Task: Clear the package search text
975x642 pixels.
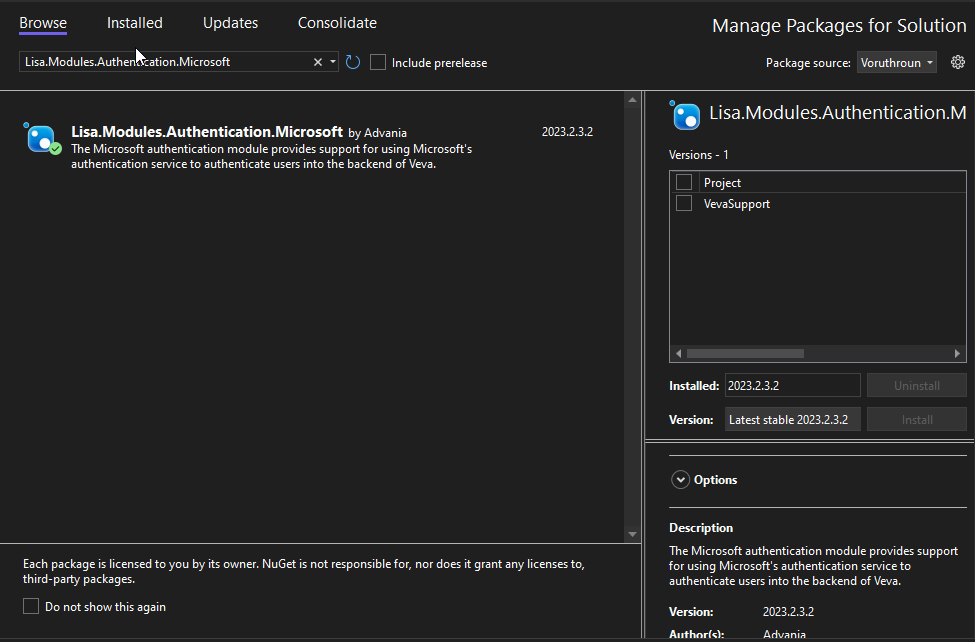Action: [x=318, y=62]
